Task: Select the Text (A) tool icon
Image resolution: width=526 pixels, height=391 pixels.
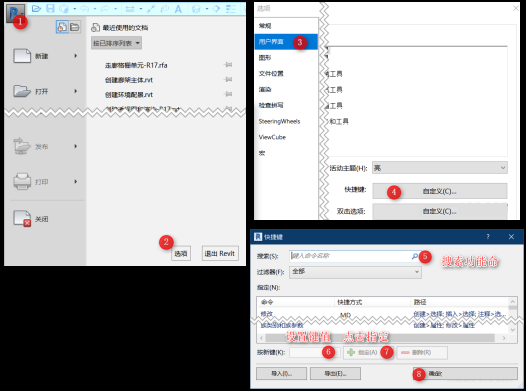Action: click(x=178, y=9)
